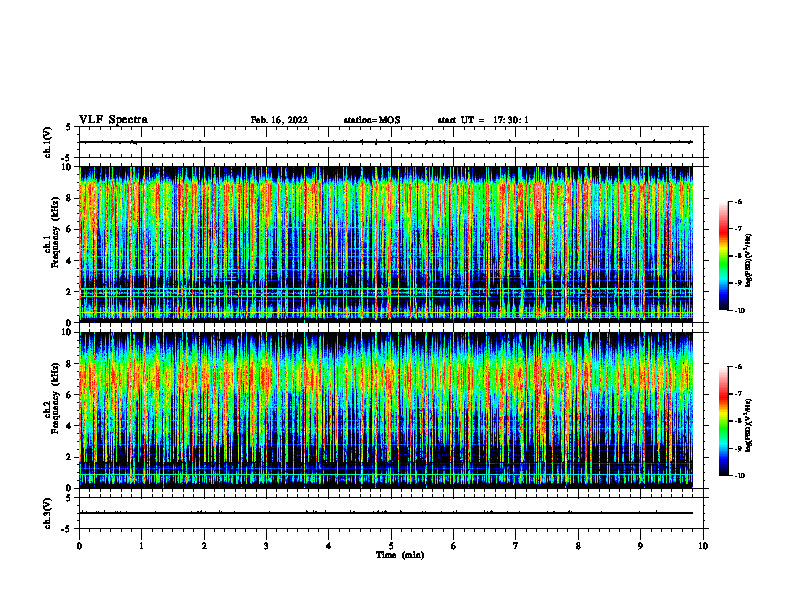The height and width of the screenshot is (612, 792).
Task: Click the "-10" label on ch.1 colorbar
Action: click(740, 311)
